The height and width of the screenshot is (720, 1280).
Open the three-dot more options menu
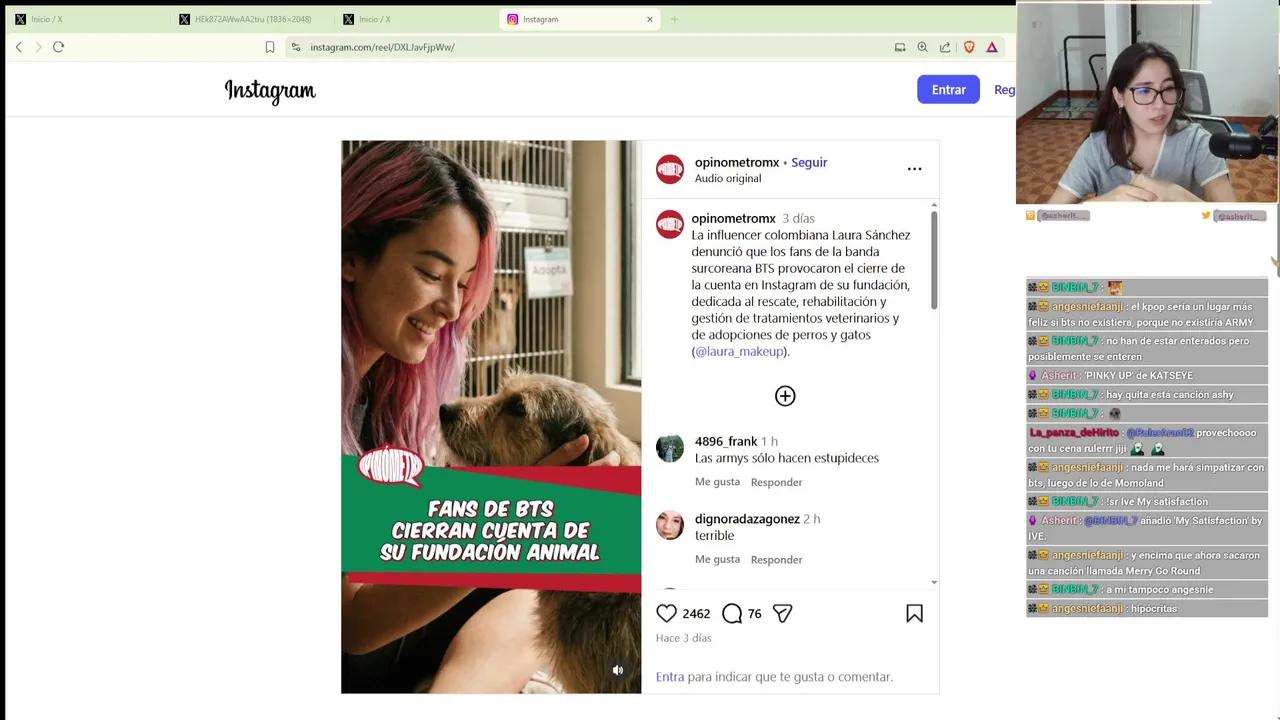click(914, 169)
